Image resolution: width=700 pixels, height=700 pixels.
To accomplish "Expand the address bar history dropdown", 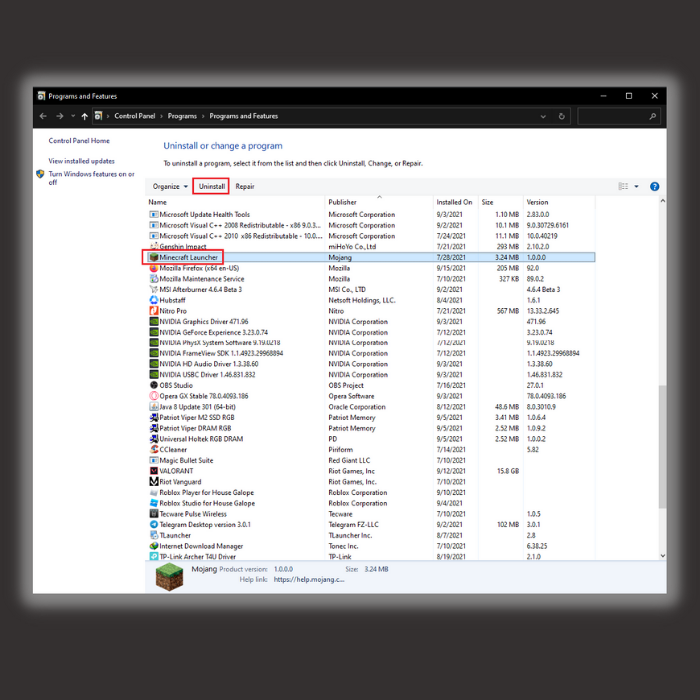I will click(x=543, y=116).
